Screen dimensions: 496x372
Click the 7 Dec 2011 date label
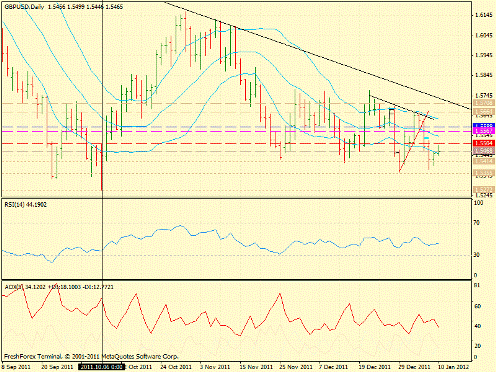[333, 367]
